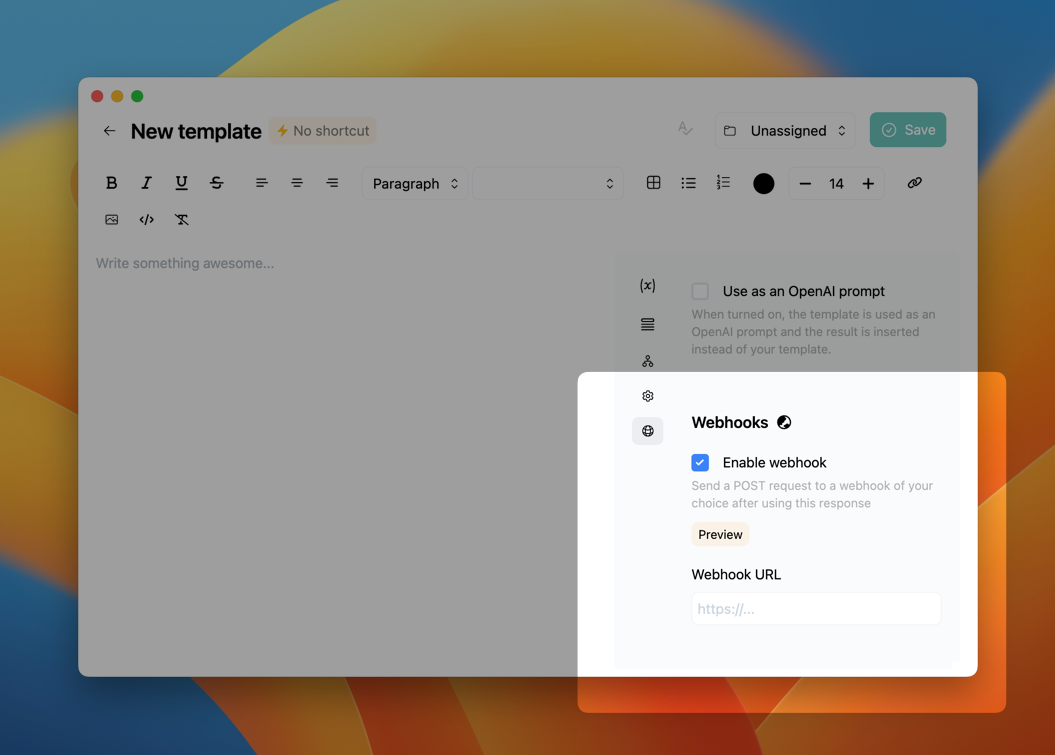Toggle bold formatting
The height and width of the screenshot is (755, 1055).
pyautogui.click(x=111, y=183)
